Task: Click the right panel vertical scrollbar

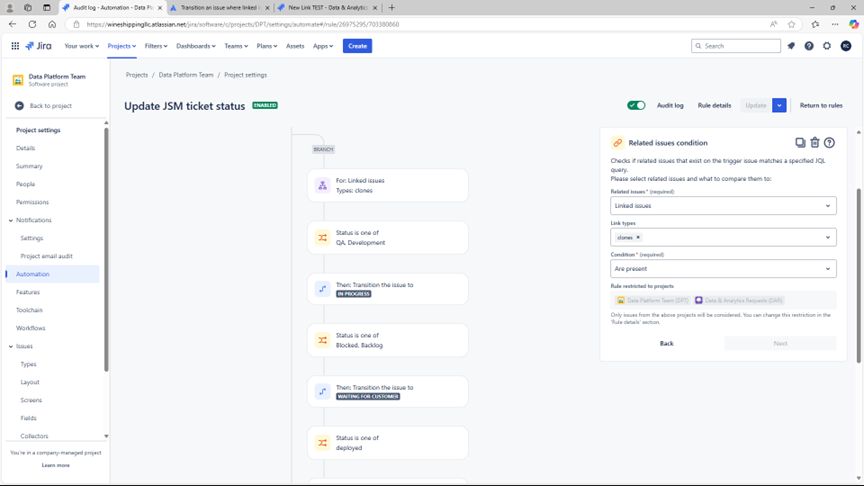Action: (858, 276)
